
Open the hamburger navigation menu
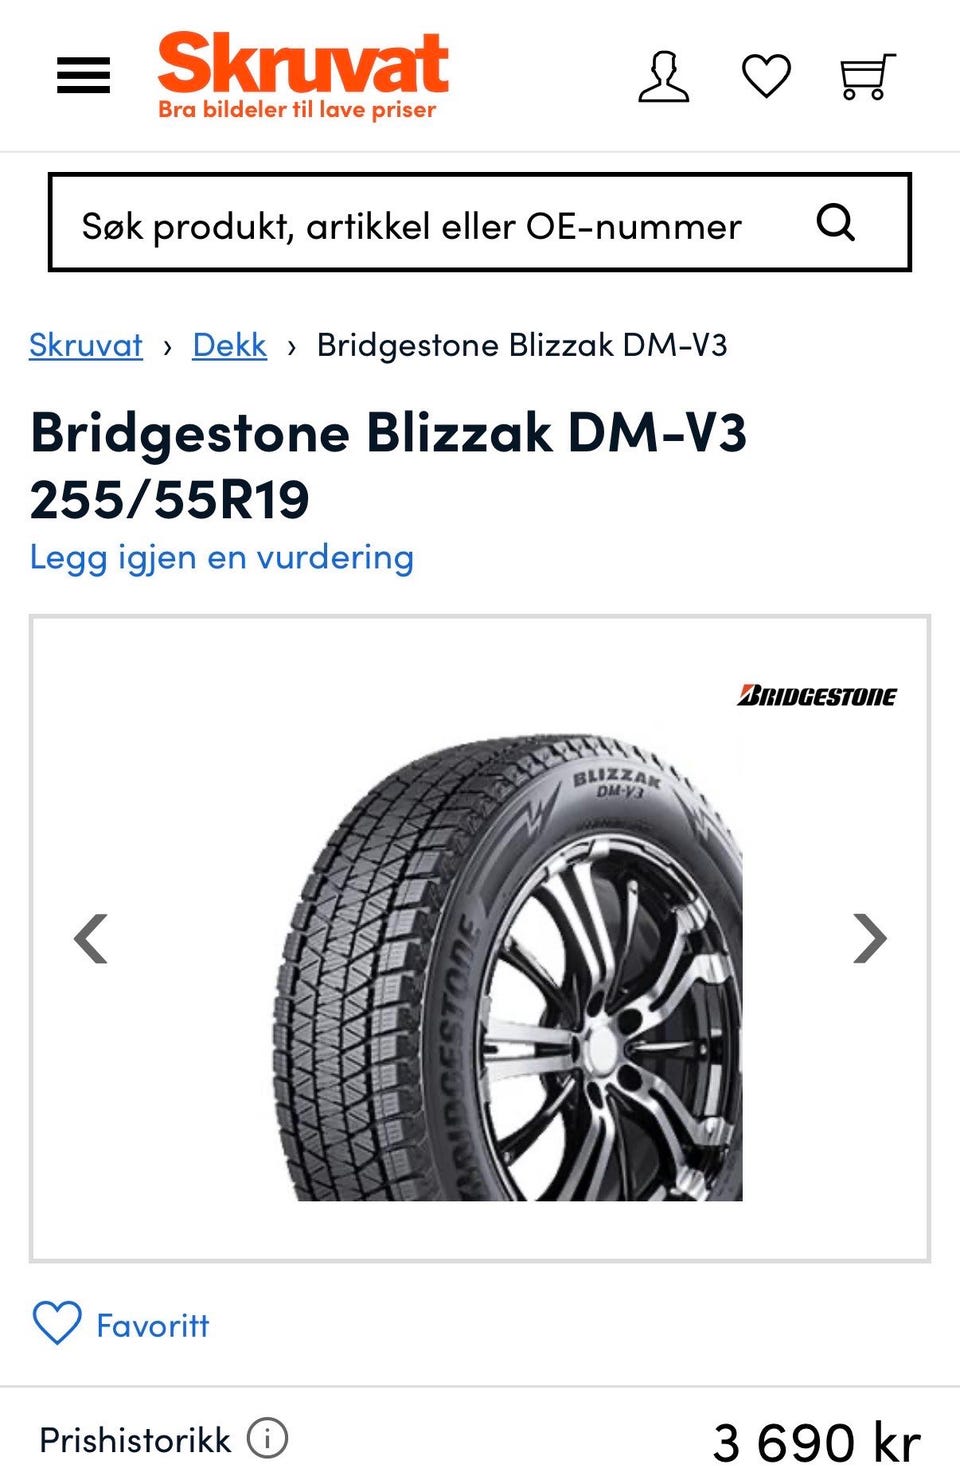click(x=84, y=75)
